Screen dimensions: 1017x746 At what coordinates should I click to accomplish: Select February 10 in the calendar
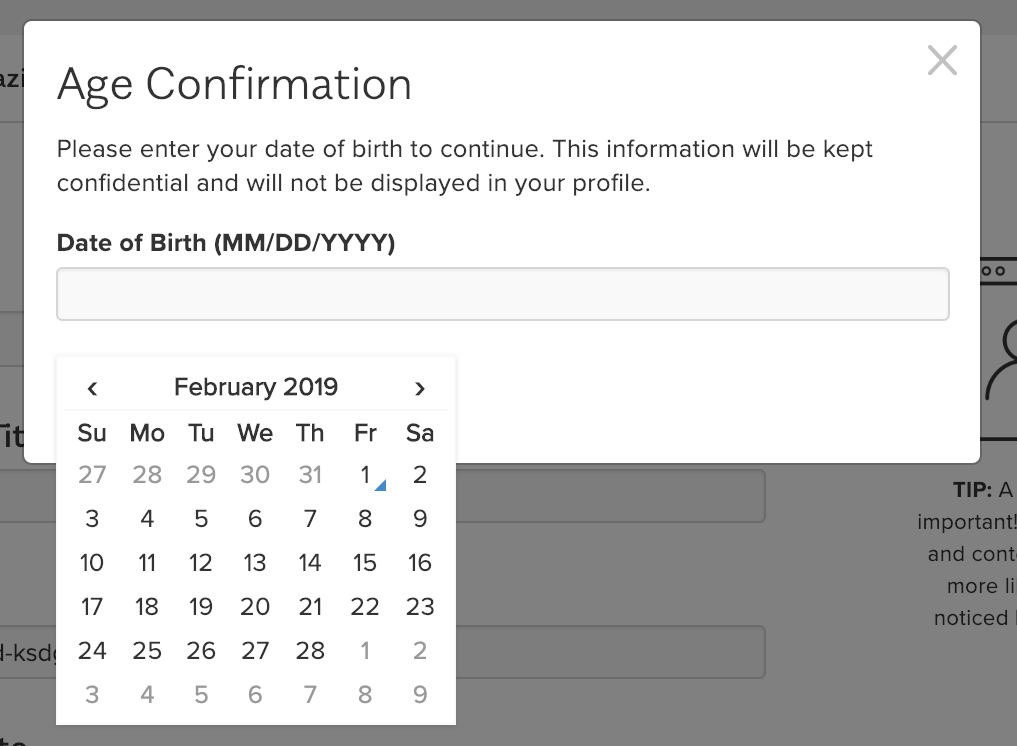[92, 563]
